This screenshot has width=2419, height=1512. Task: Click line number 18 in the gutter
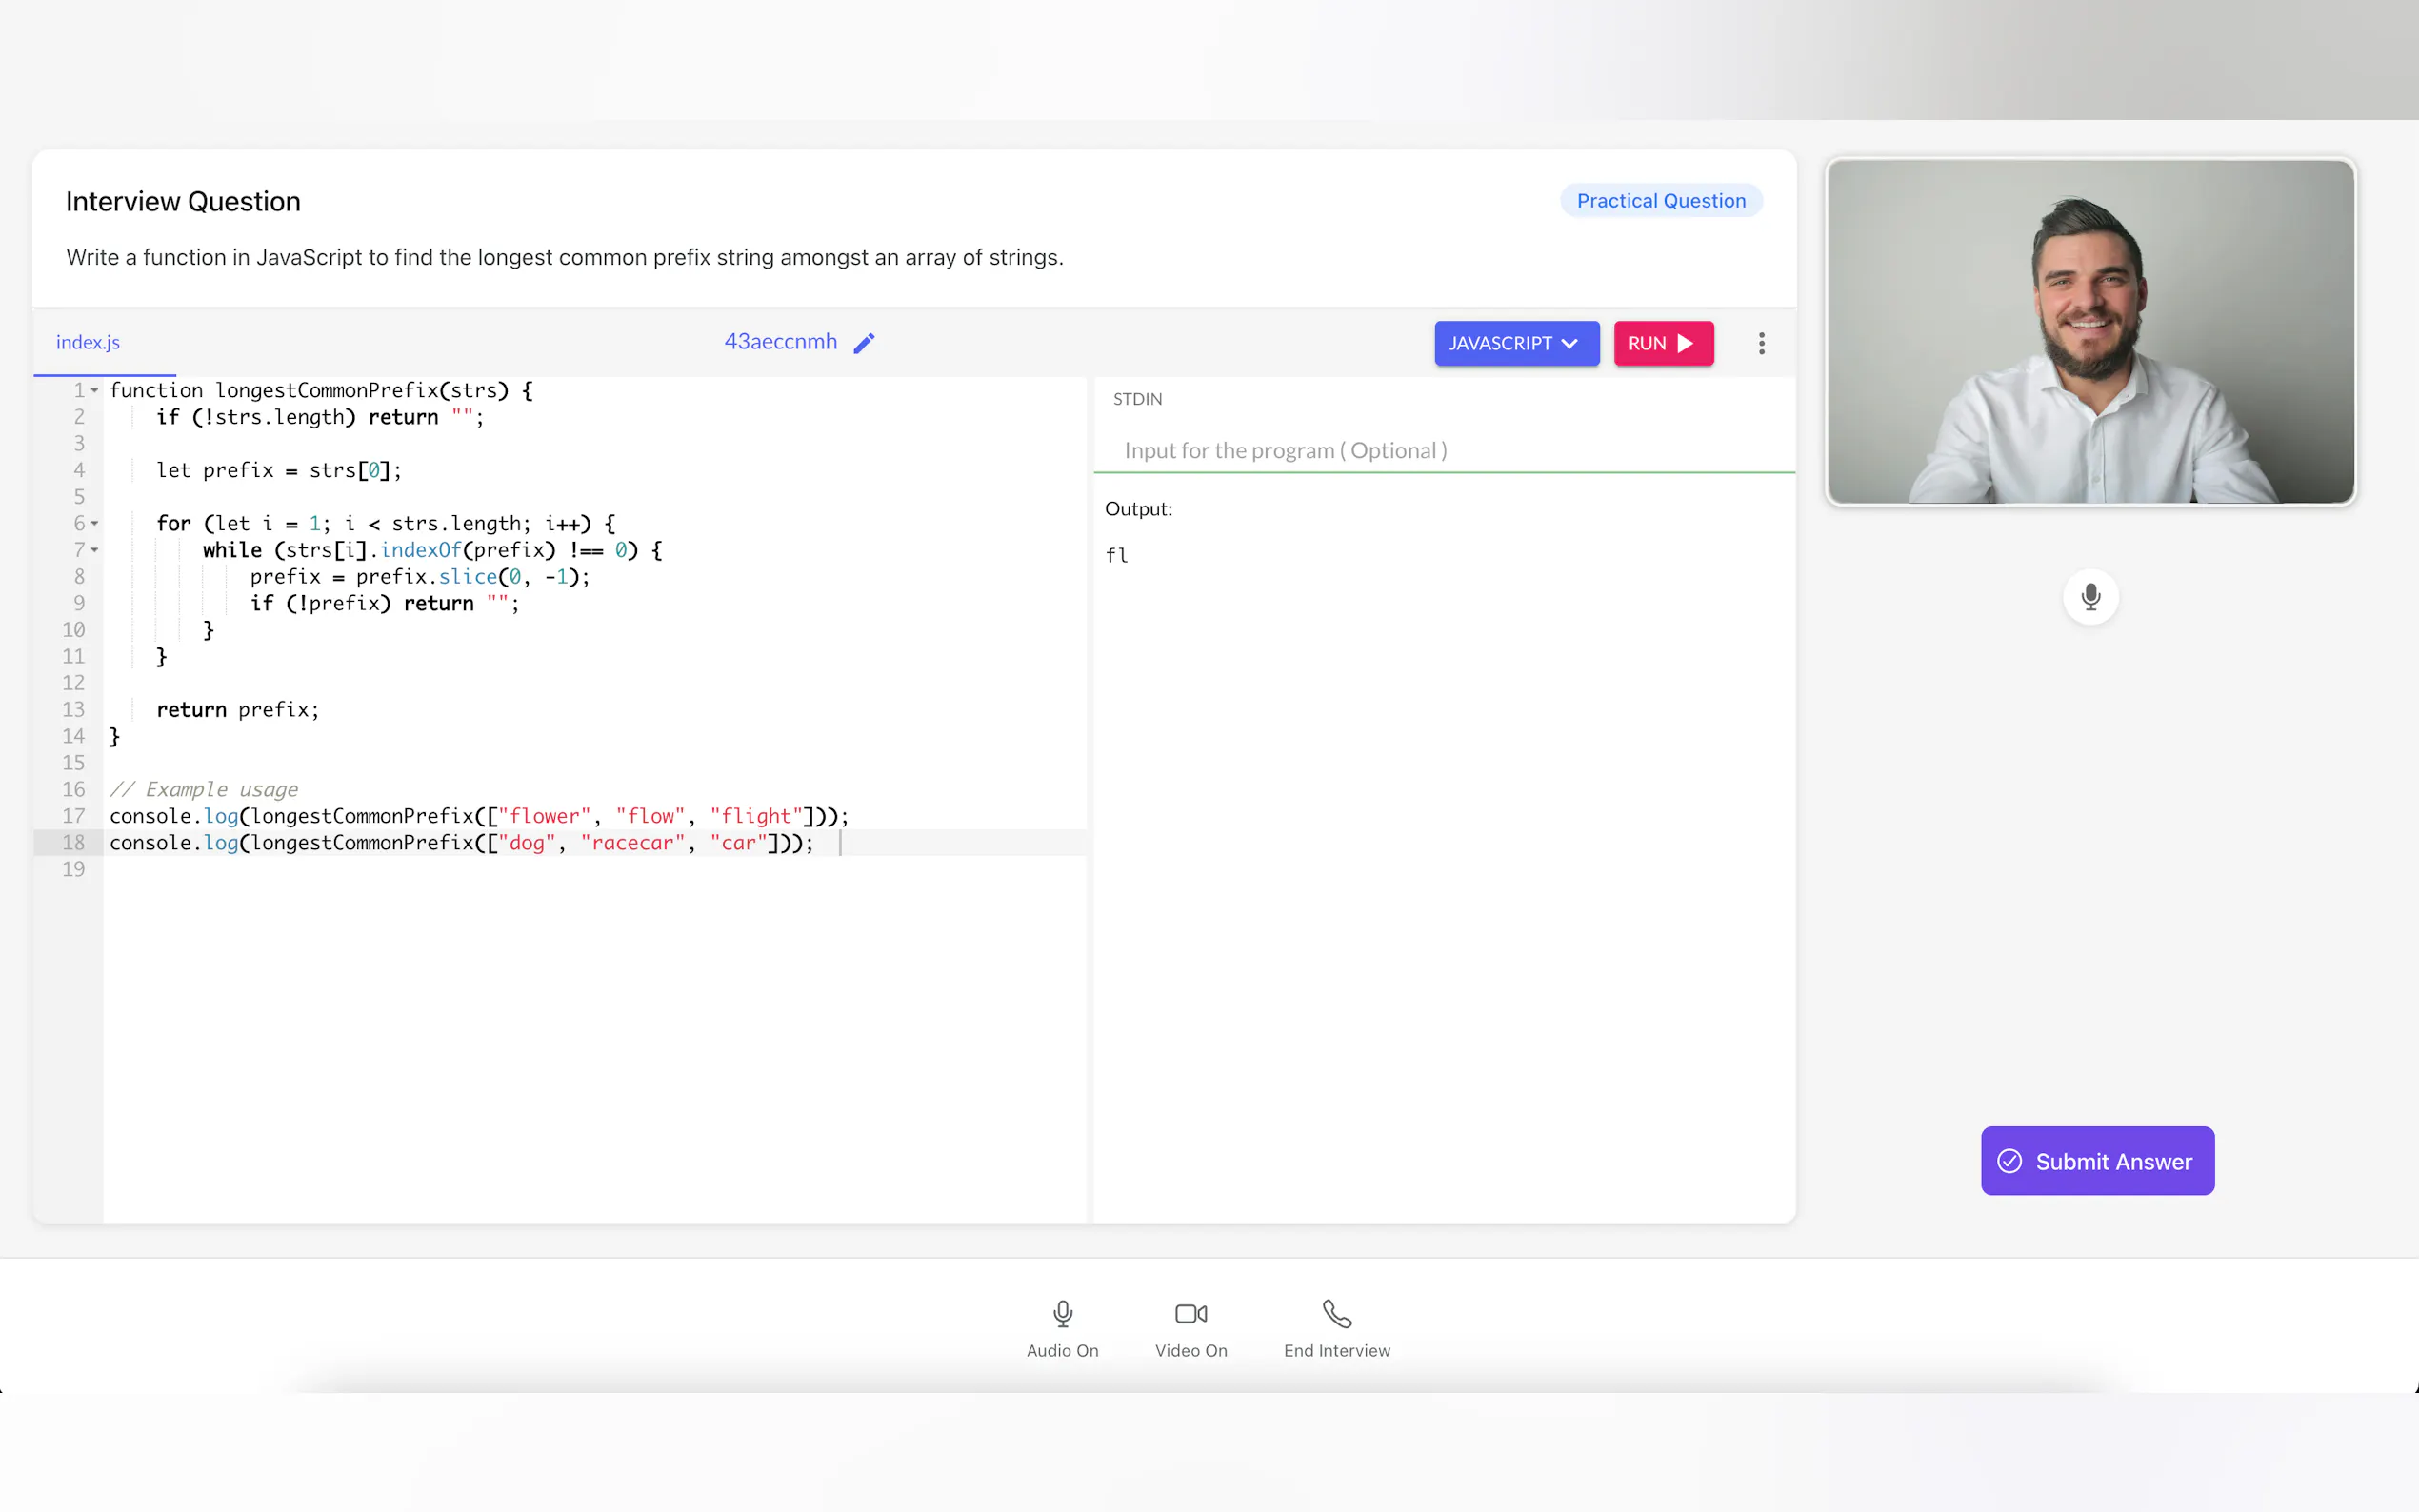tap(74, 843)
